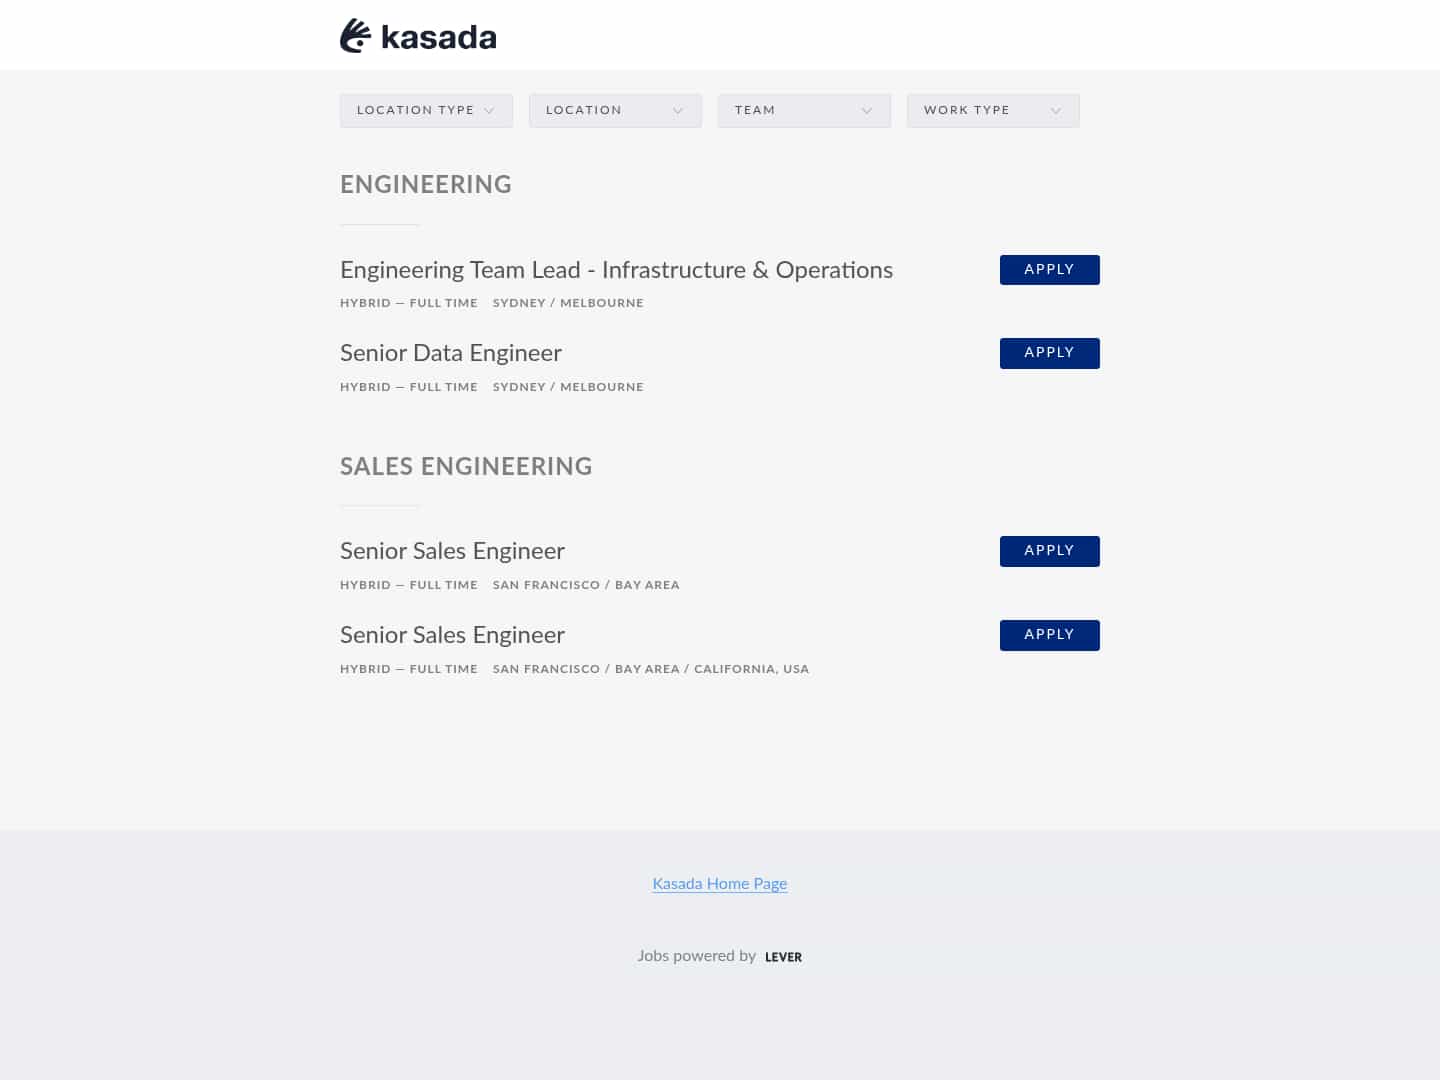Select the first Senior Sales Engineer listing
This screenshot has height=1080, width=1440.
452,551
